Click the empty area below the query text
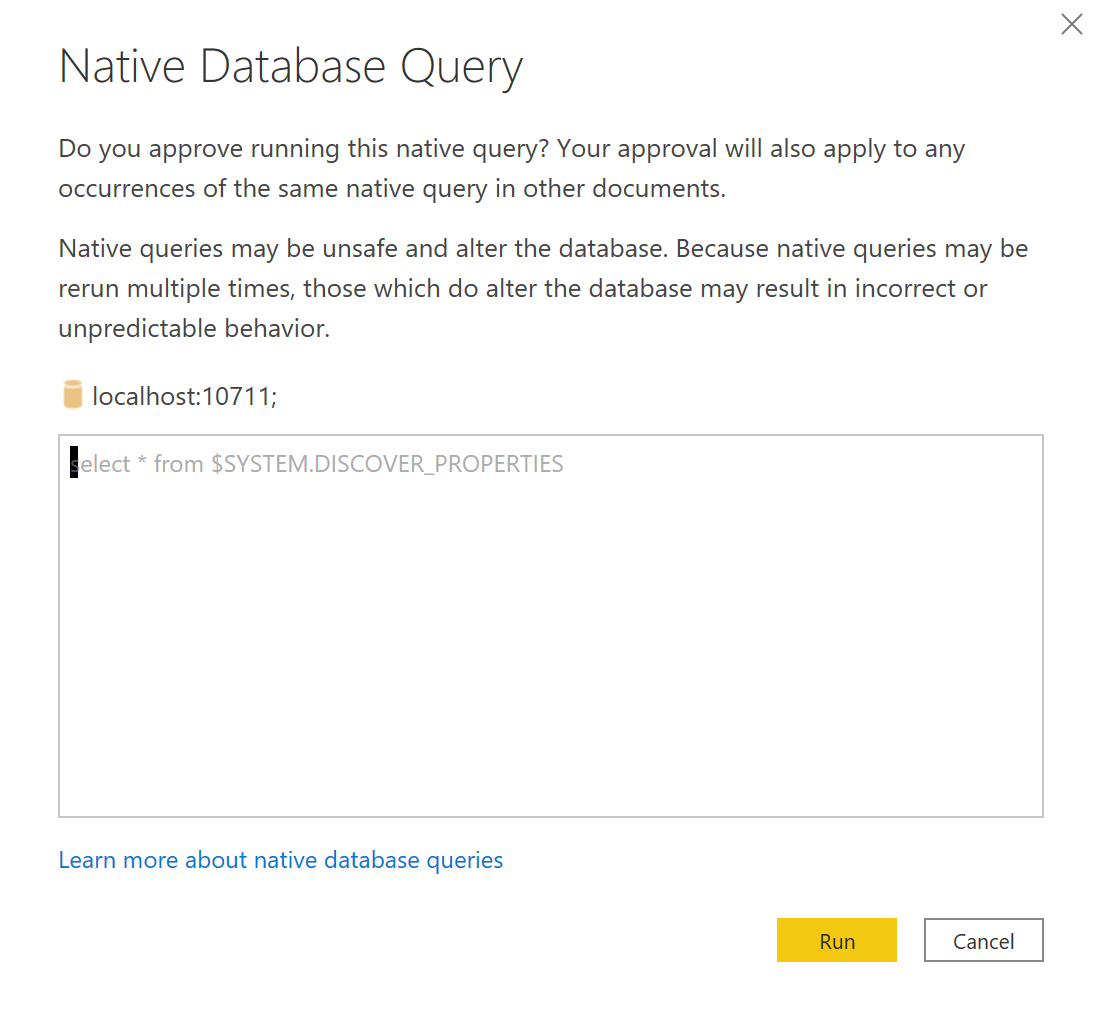Viewport: 1104px width, 1022px height. coord(551,648)
